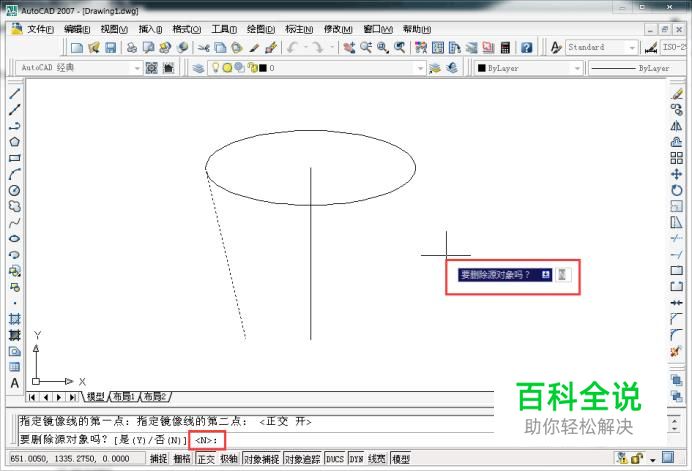Select the Polygon draw tool
This screenshot has height=471, width=692.
click(x=15, y=142)
